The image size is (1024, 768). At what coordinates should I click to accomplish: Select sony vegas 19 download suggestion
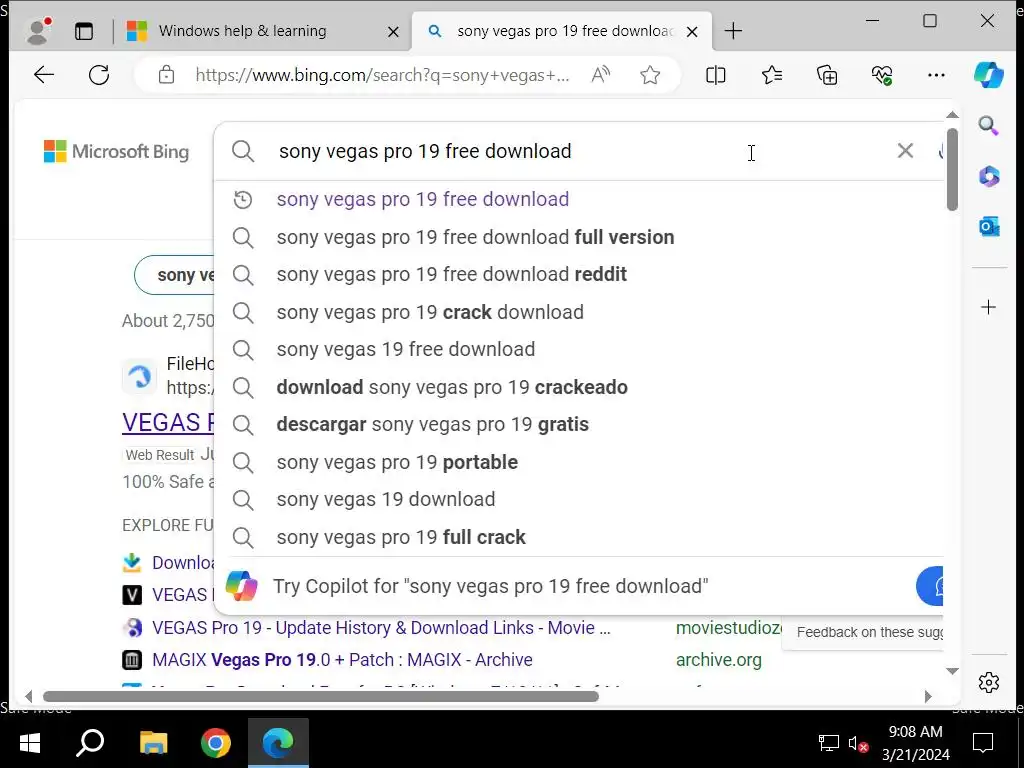pos(578,500)
